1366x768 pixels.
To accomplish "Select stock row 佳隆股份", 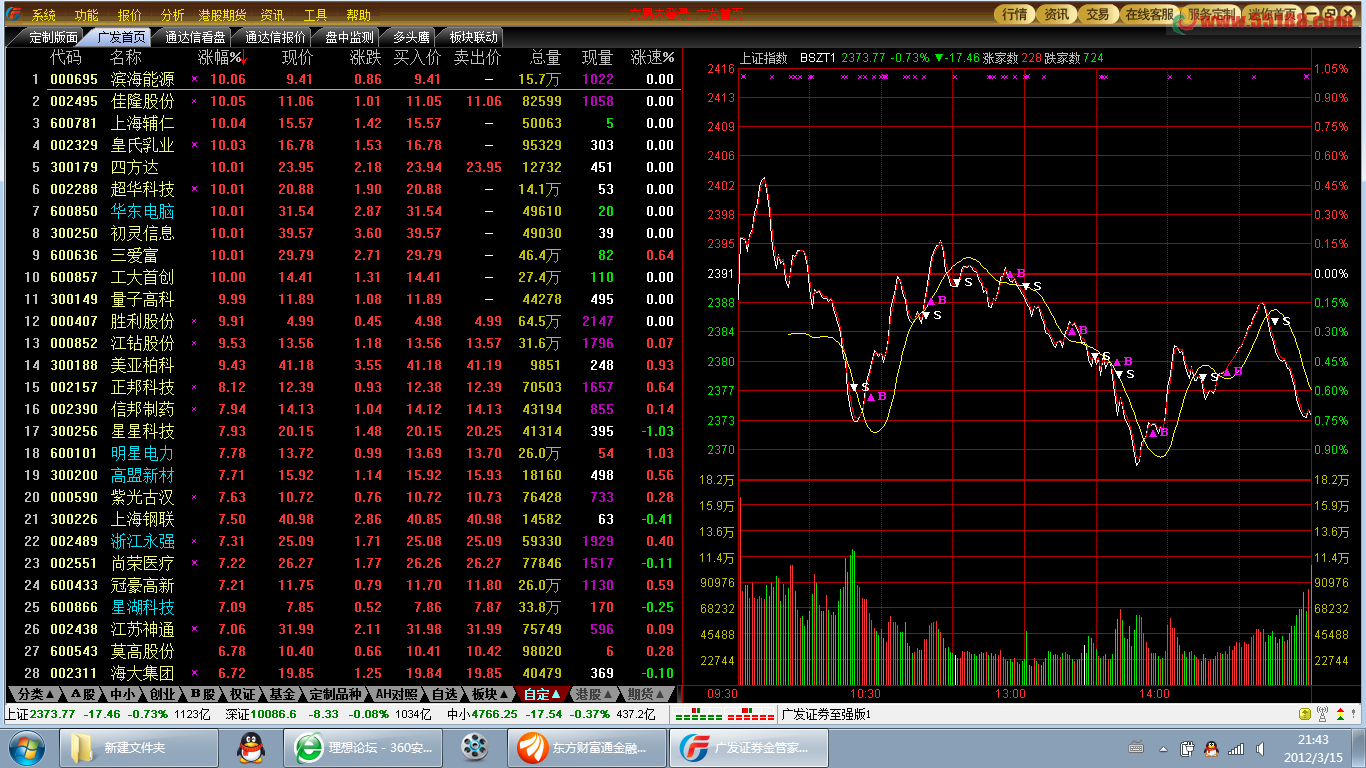I will [x=343, y=101].
